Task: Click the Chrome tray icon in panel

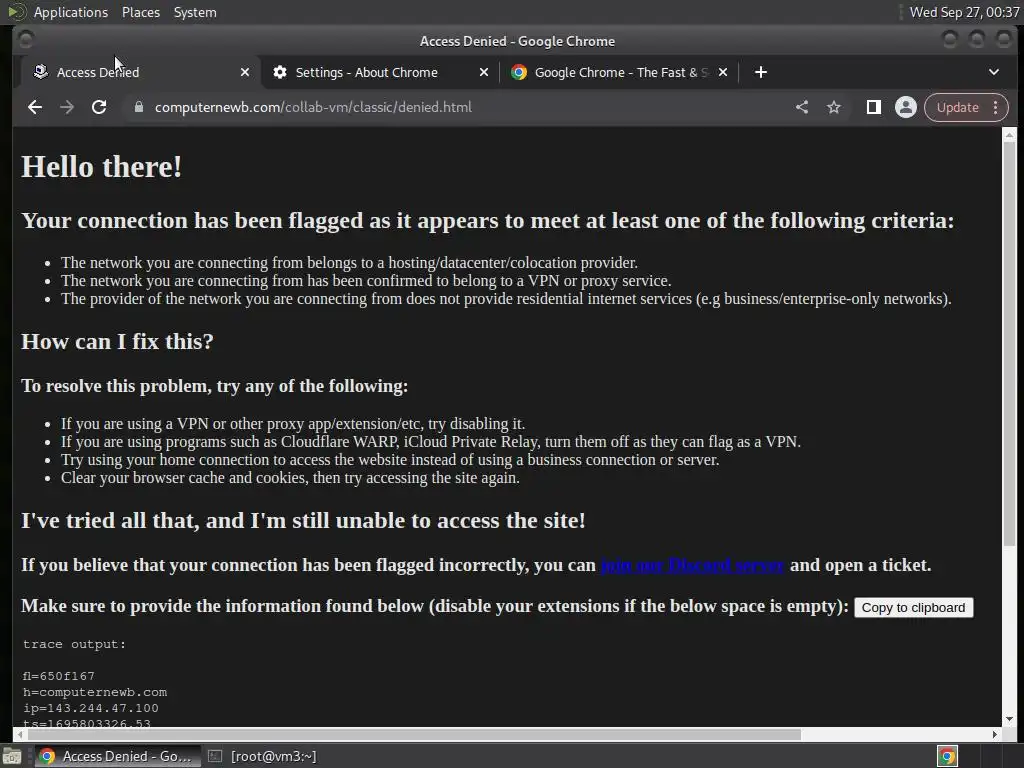Action: [x=947, y=756]
